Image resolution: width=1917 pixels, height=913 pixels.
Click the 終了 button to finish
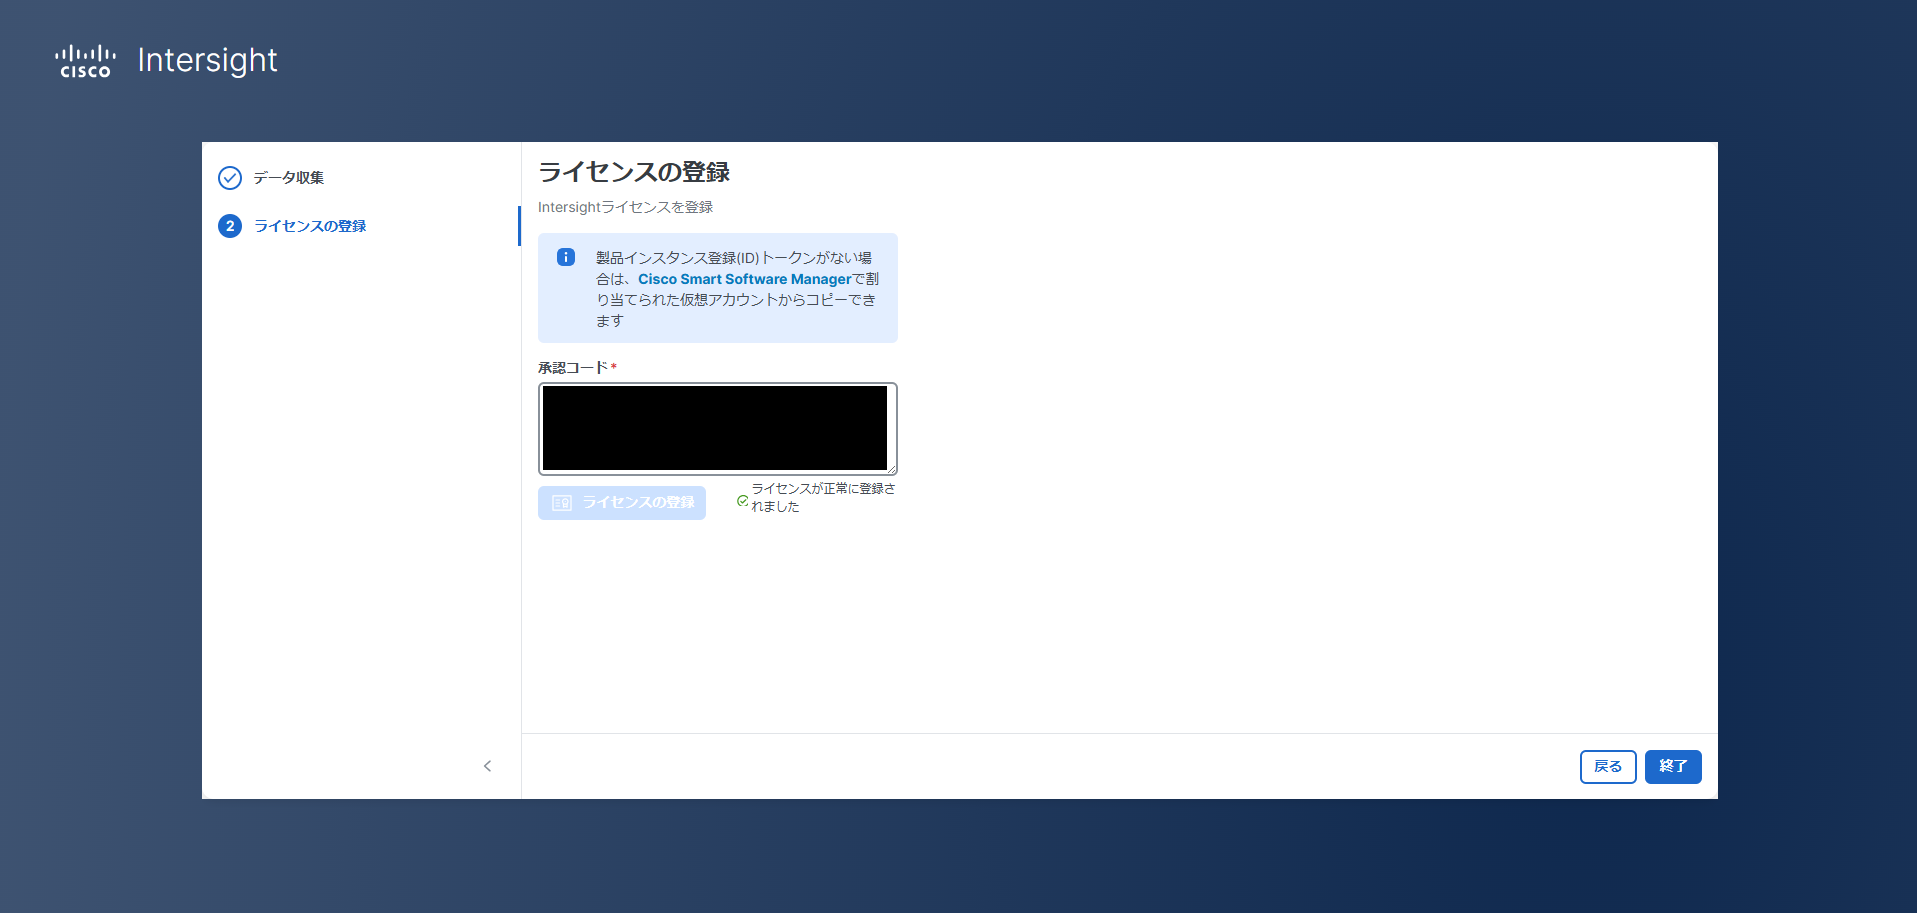click(1672, 767)
